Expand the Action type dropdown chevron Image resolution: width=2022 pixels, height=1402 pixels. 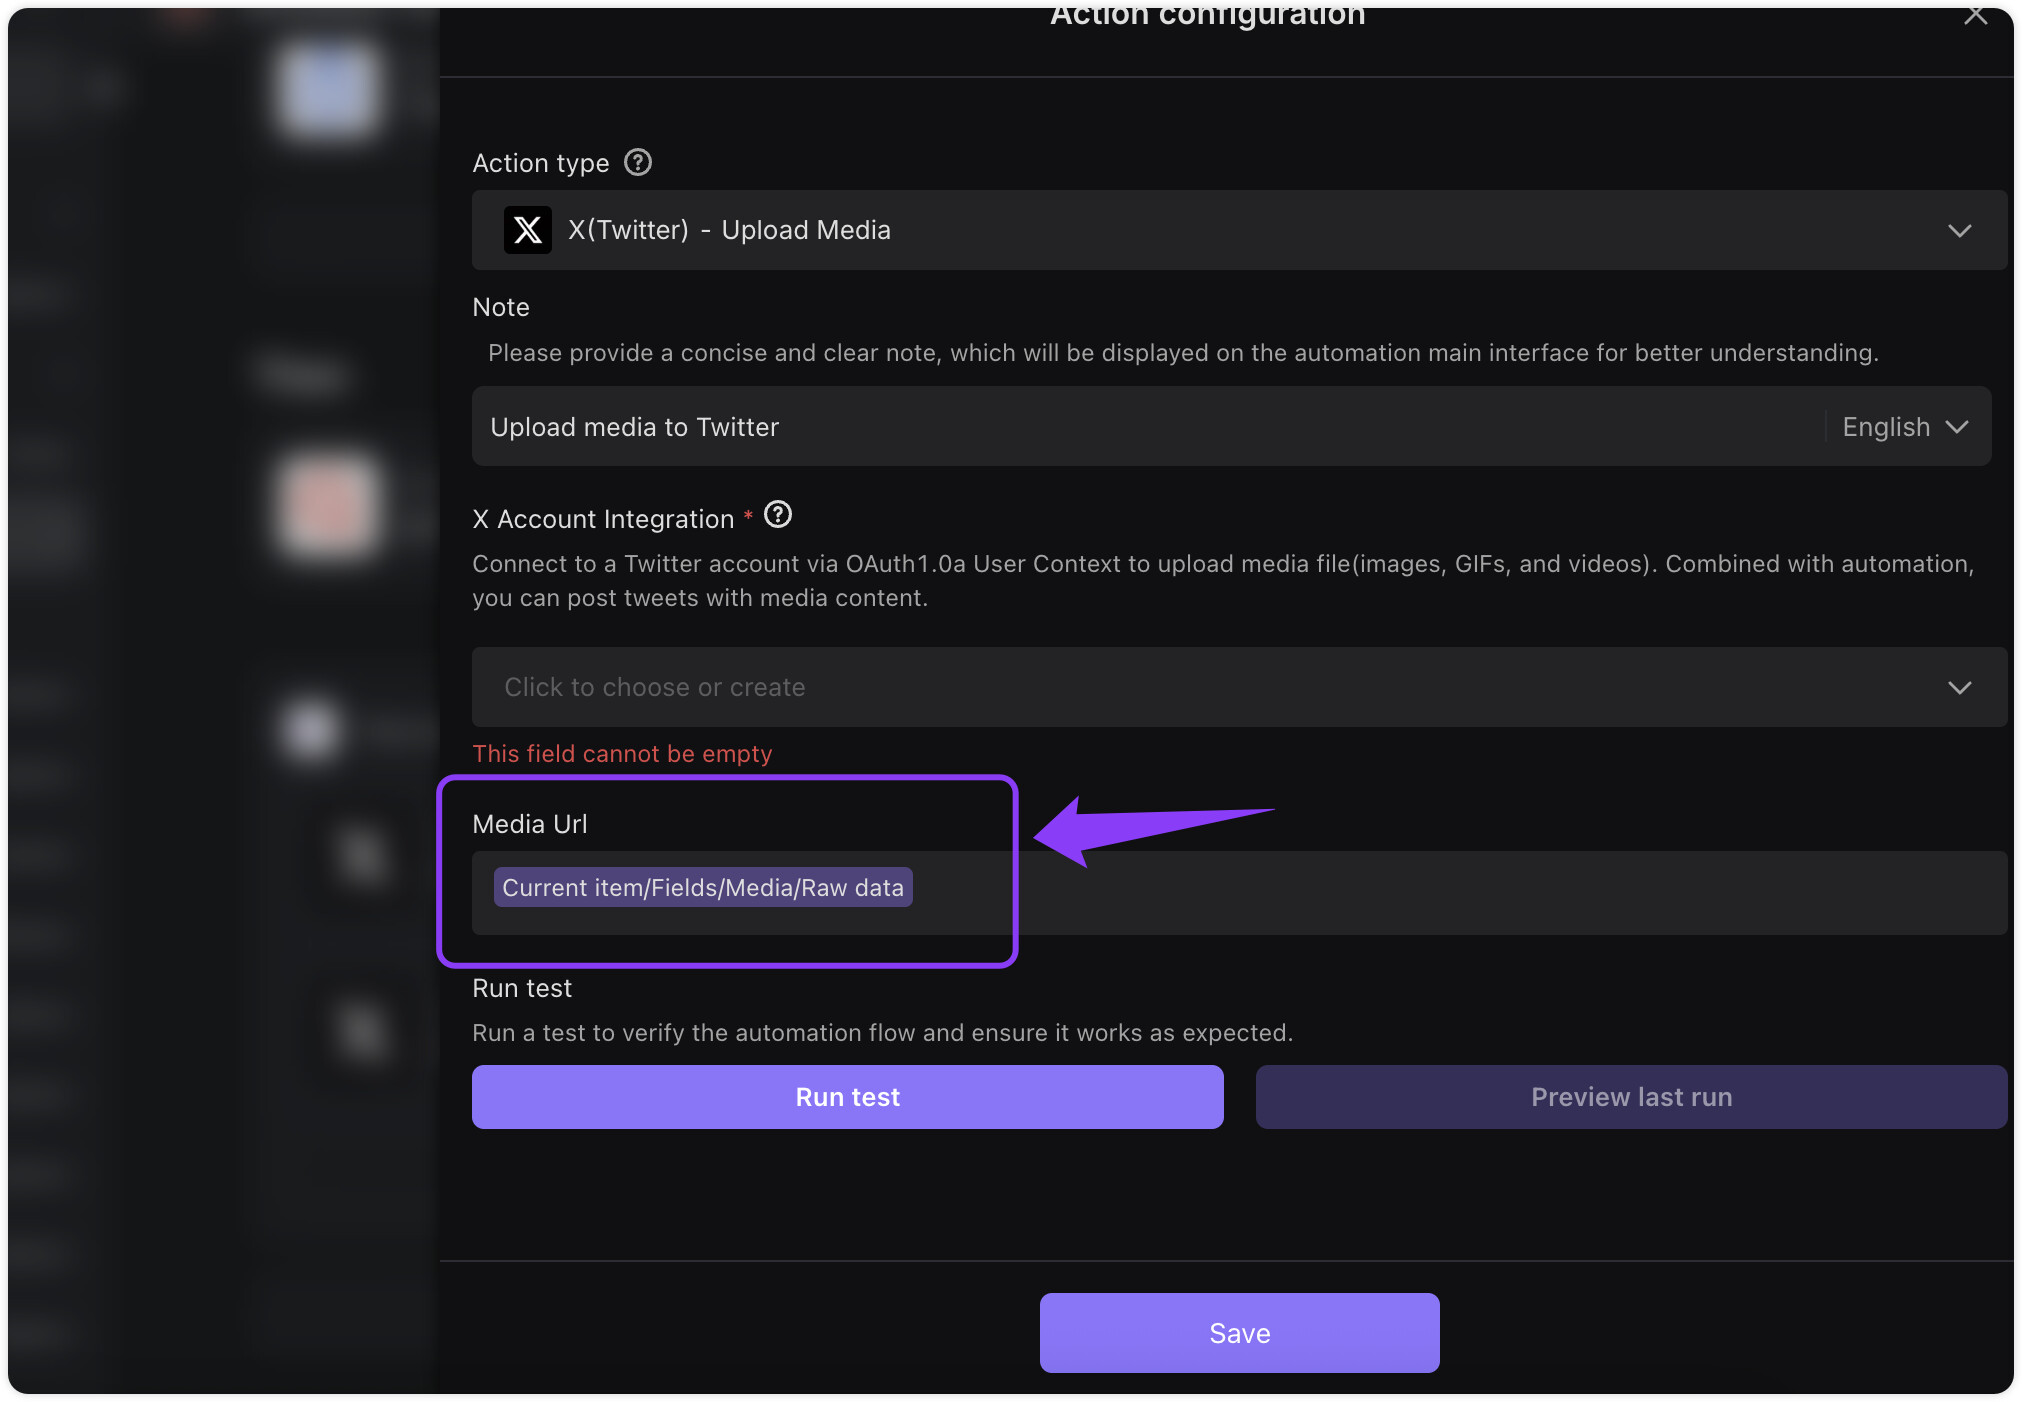coord(1960,231)
